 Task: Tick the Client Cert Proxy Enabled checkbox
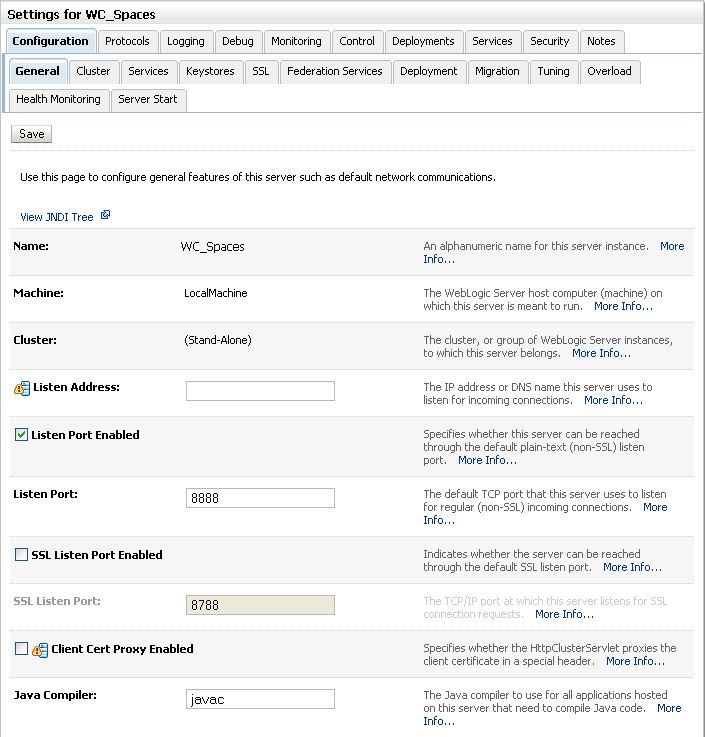click(21, 649)
